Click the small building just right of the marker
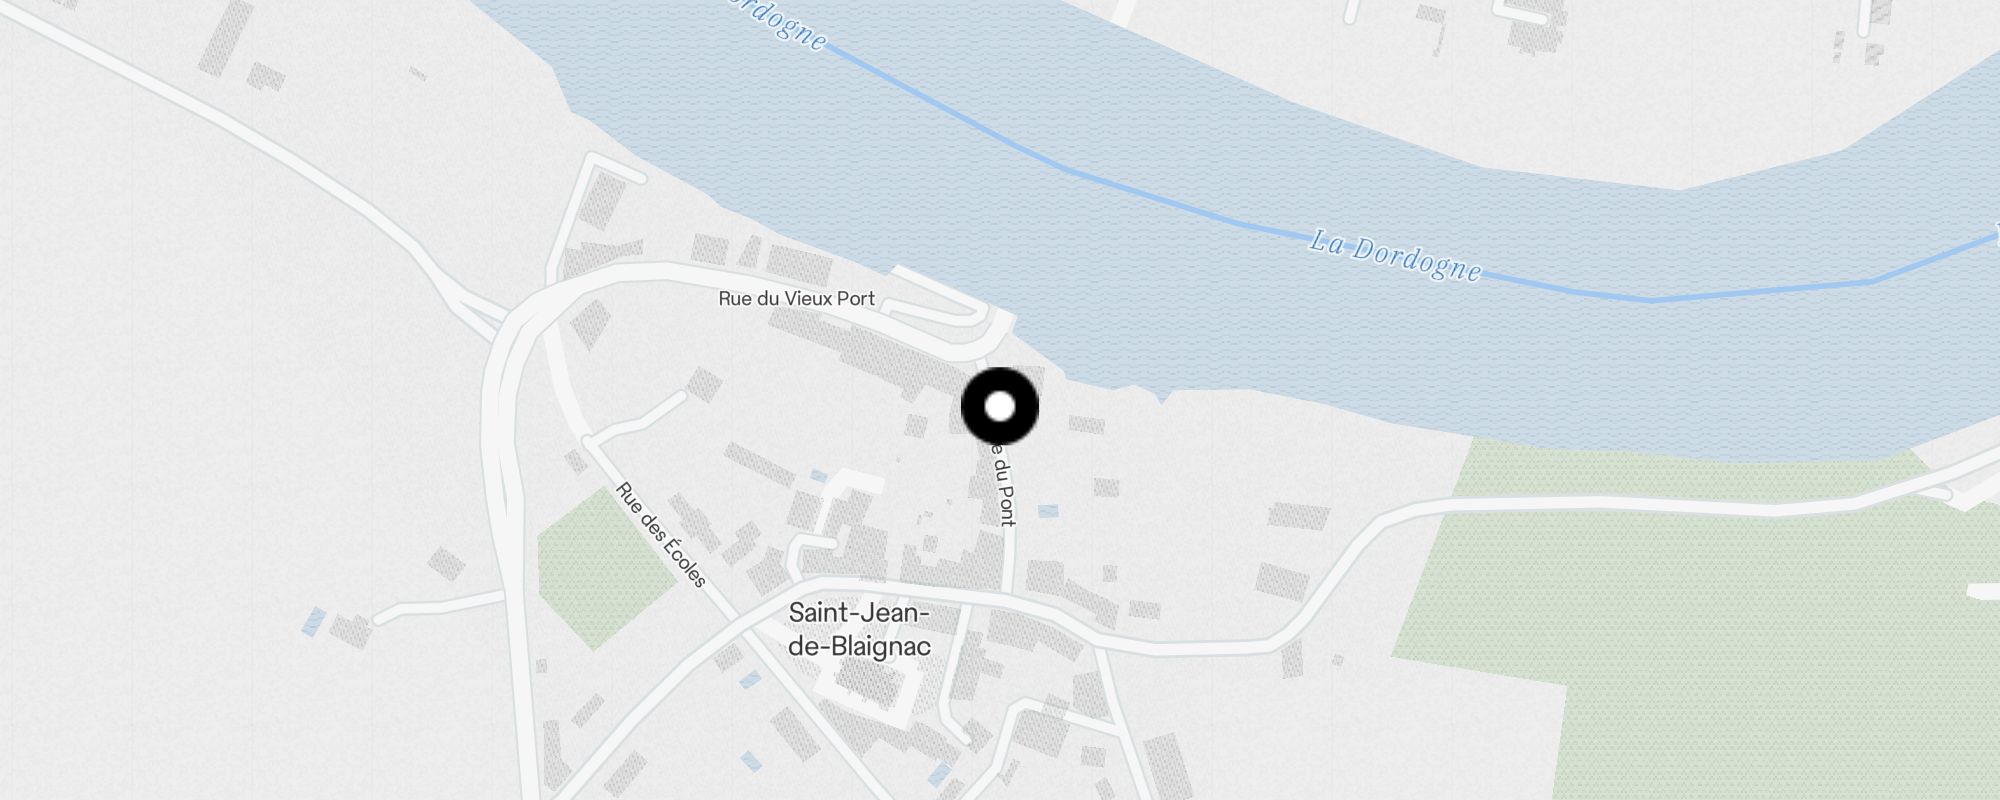 1086,424
